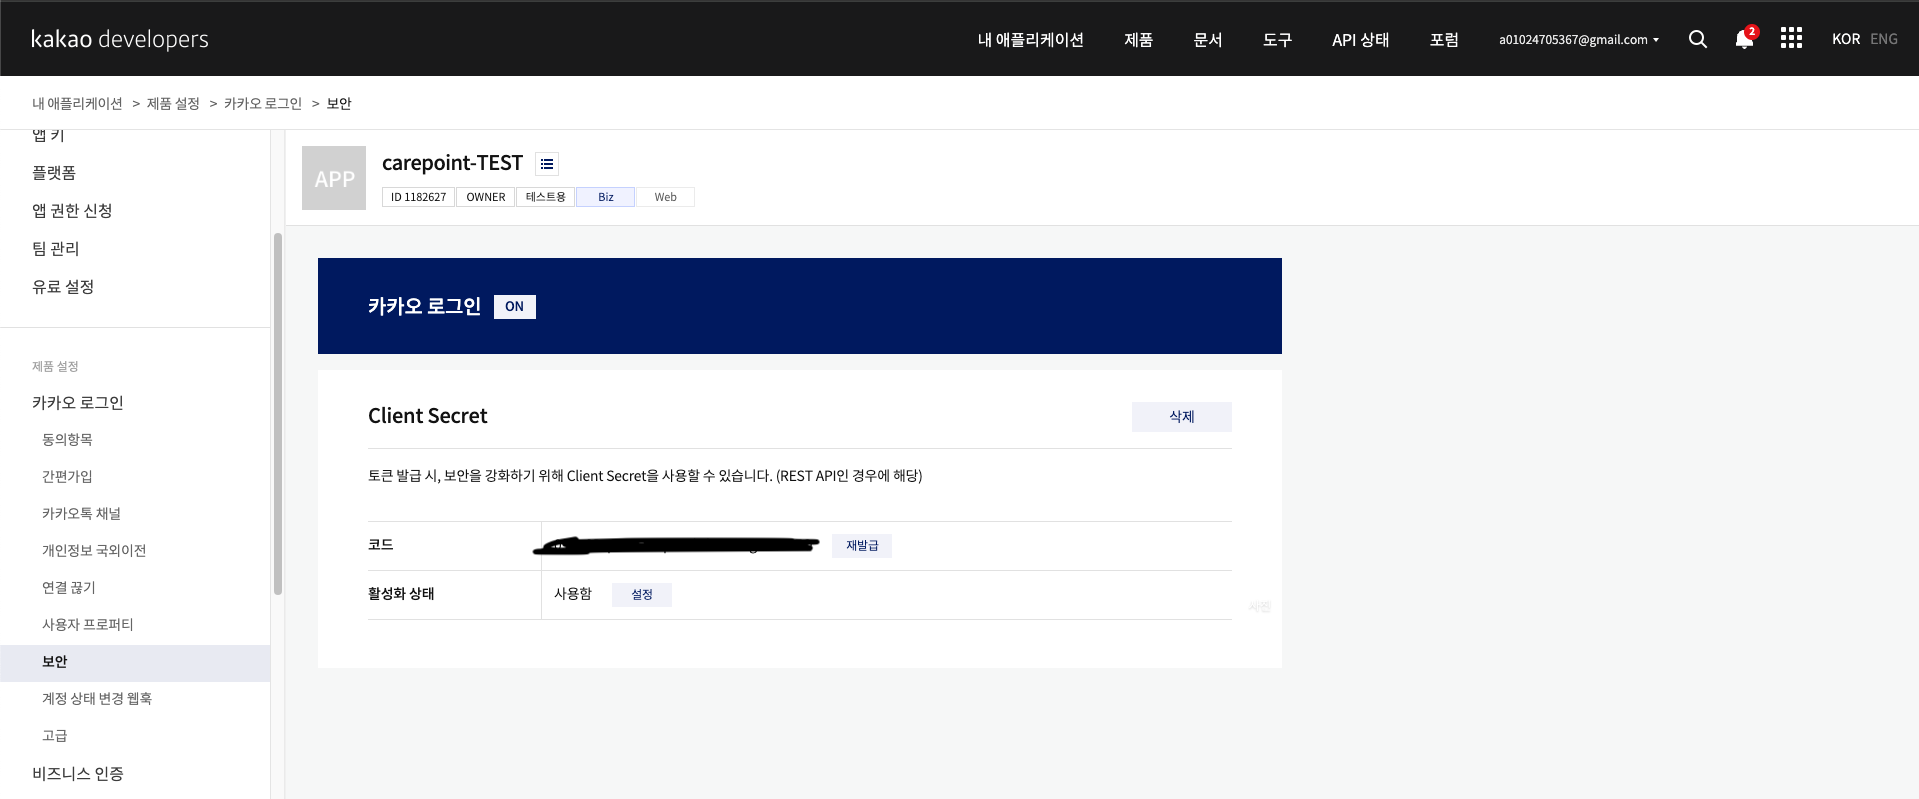Select 연결 끊기 in sidebar
The width and height of the screenshot is (1919, 799).
click(x=69, y=588)
